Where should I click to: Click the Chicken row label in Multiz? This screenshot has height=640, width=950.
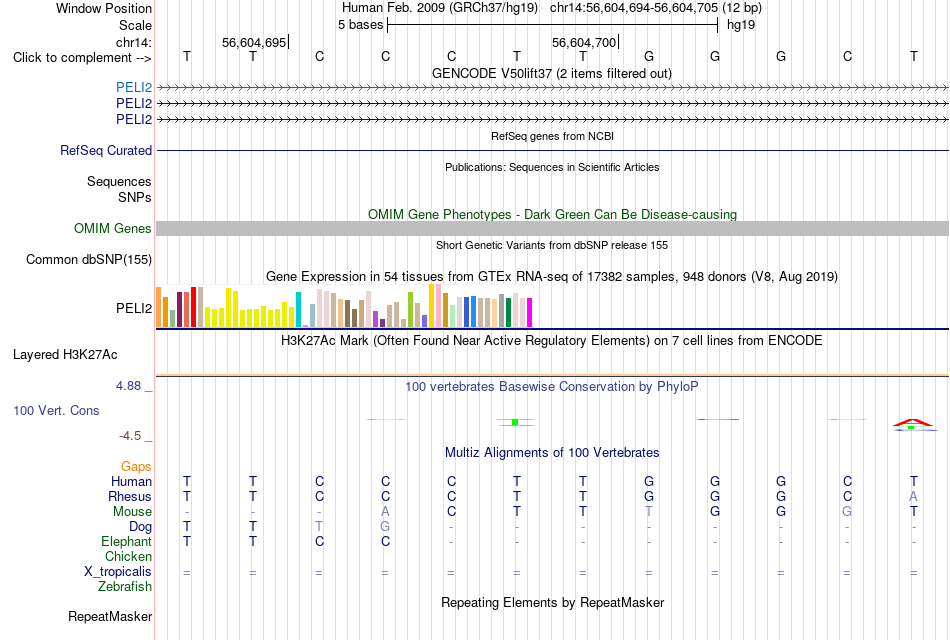point(128,556)
